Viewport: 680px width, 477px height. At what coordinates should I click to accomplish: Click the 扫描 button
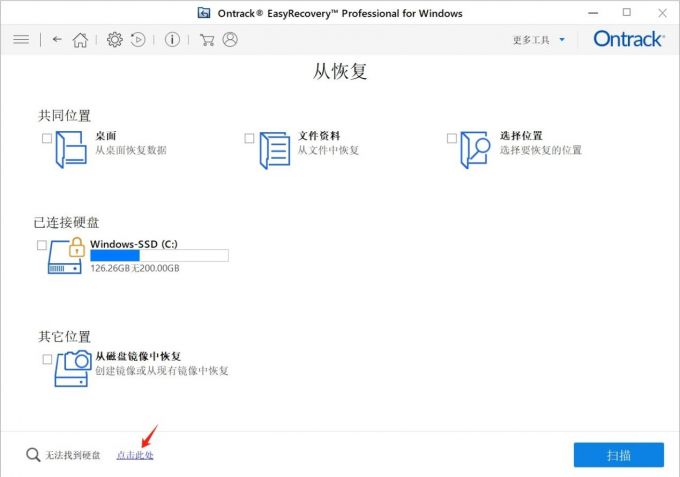pos(618,455)
